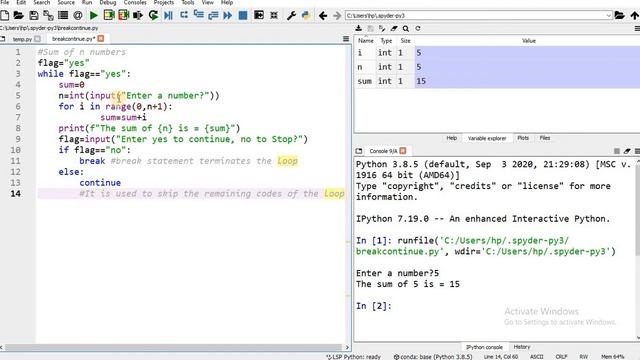The height and width of the screenshot is (360, 640).
Task: Close the breakcontinue.py tab
Action: tap(101, 38)
